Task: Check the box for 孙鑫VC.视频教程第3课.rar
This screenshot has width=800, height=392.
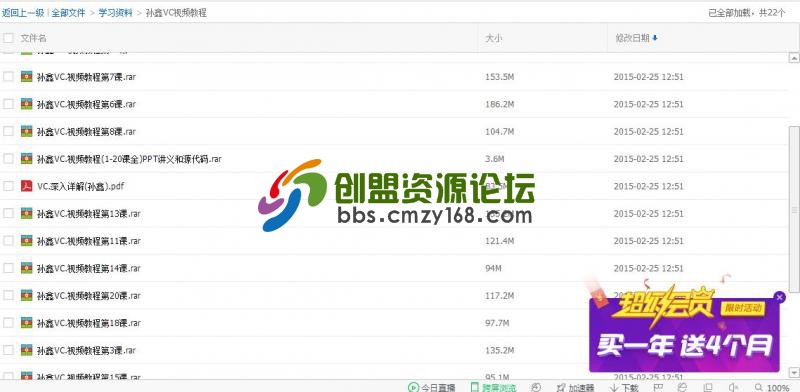Action: (x=8, y=350)
